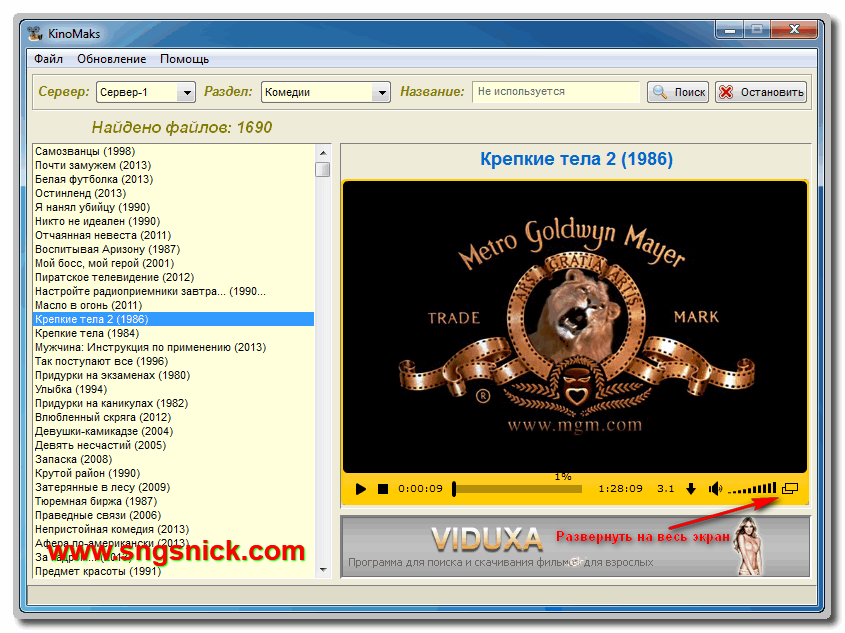845x633 pixels.
Task: Click the film list scrollbar thumb
Action: 323,170
